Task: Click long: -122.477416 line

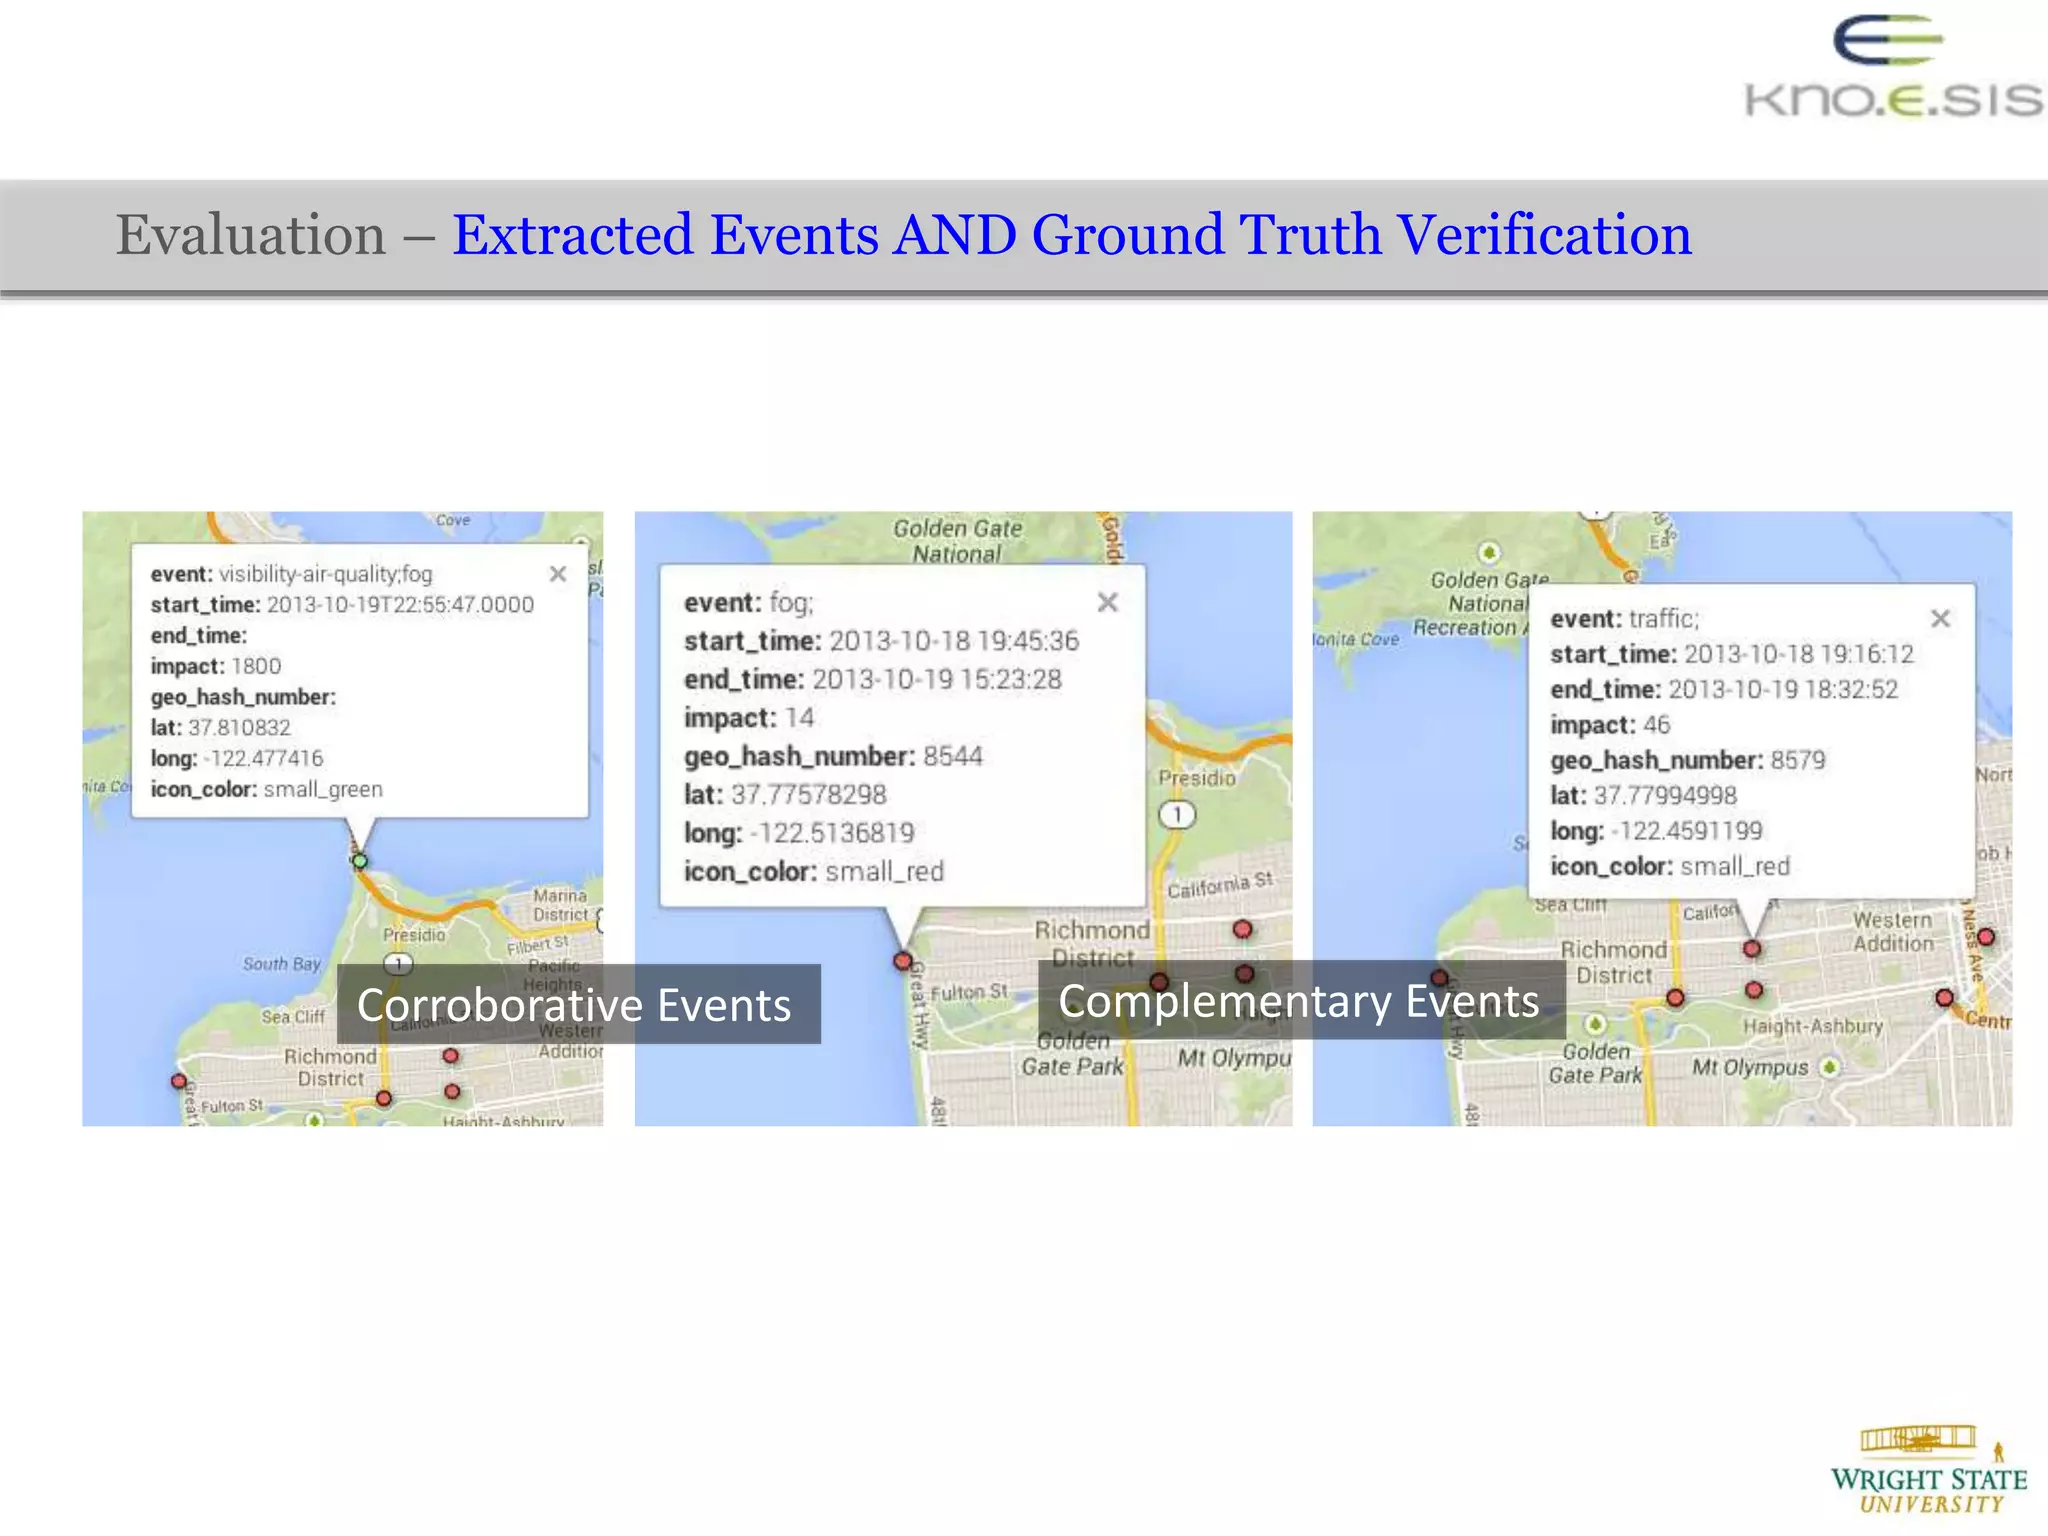Action: coord(237,759)
